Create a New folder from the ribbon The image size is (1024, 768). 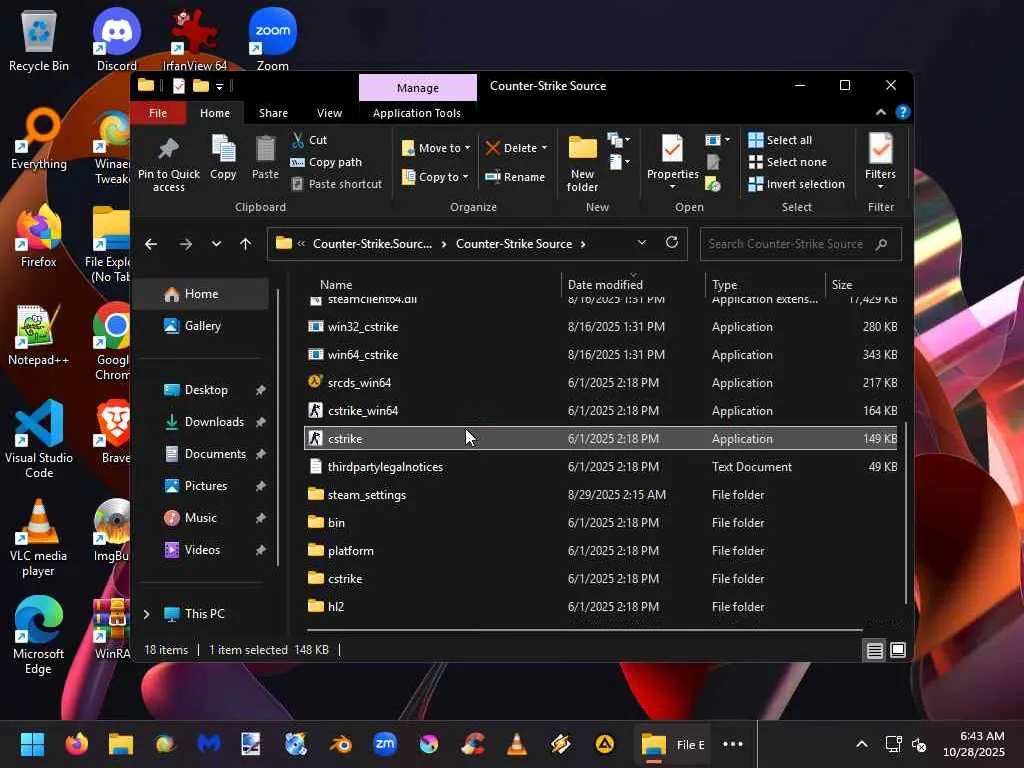(582, 164)
